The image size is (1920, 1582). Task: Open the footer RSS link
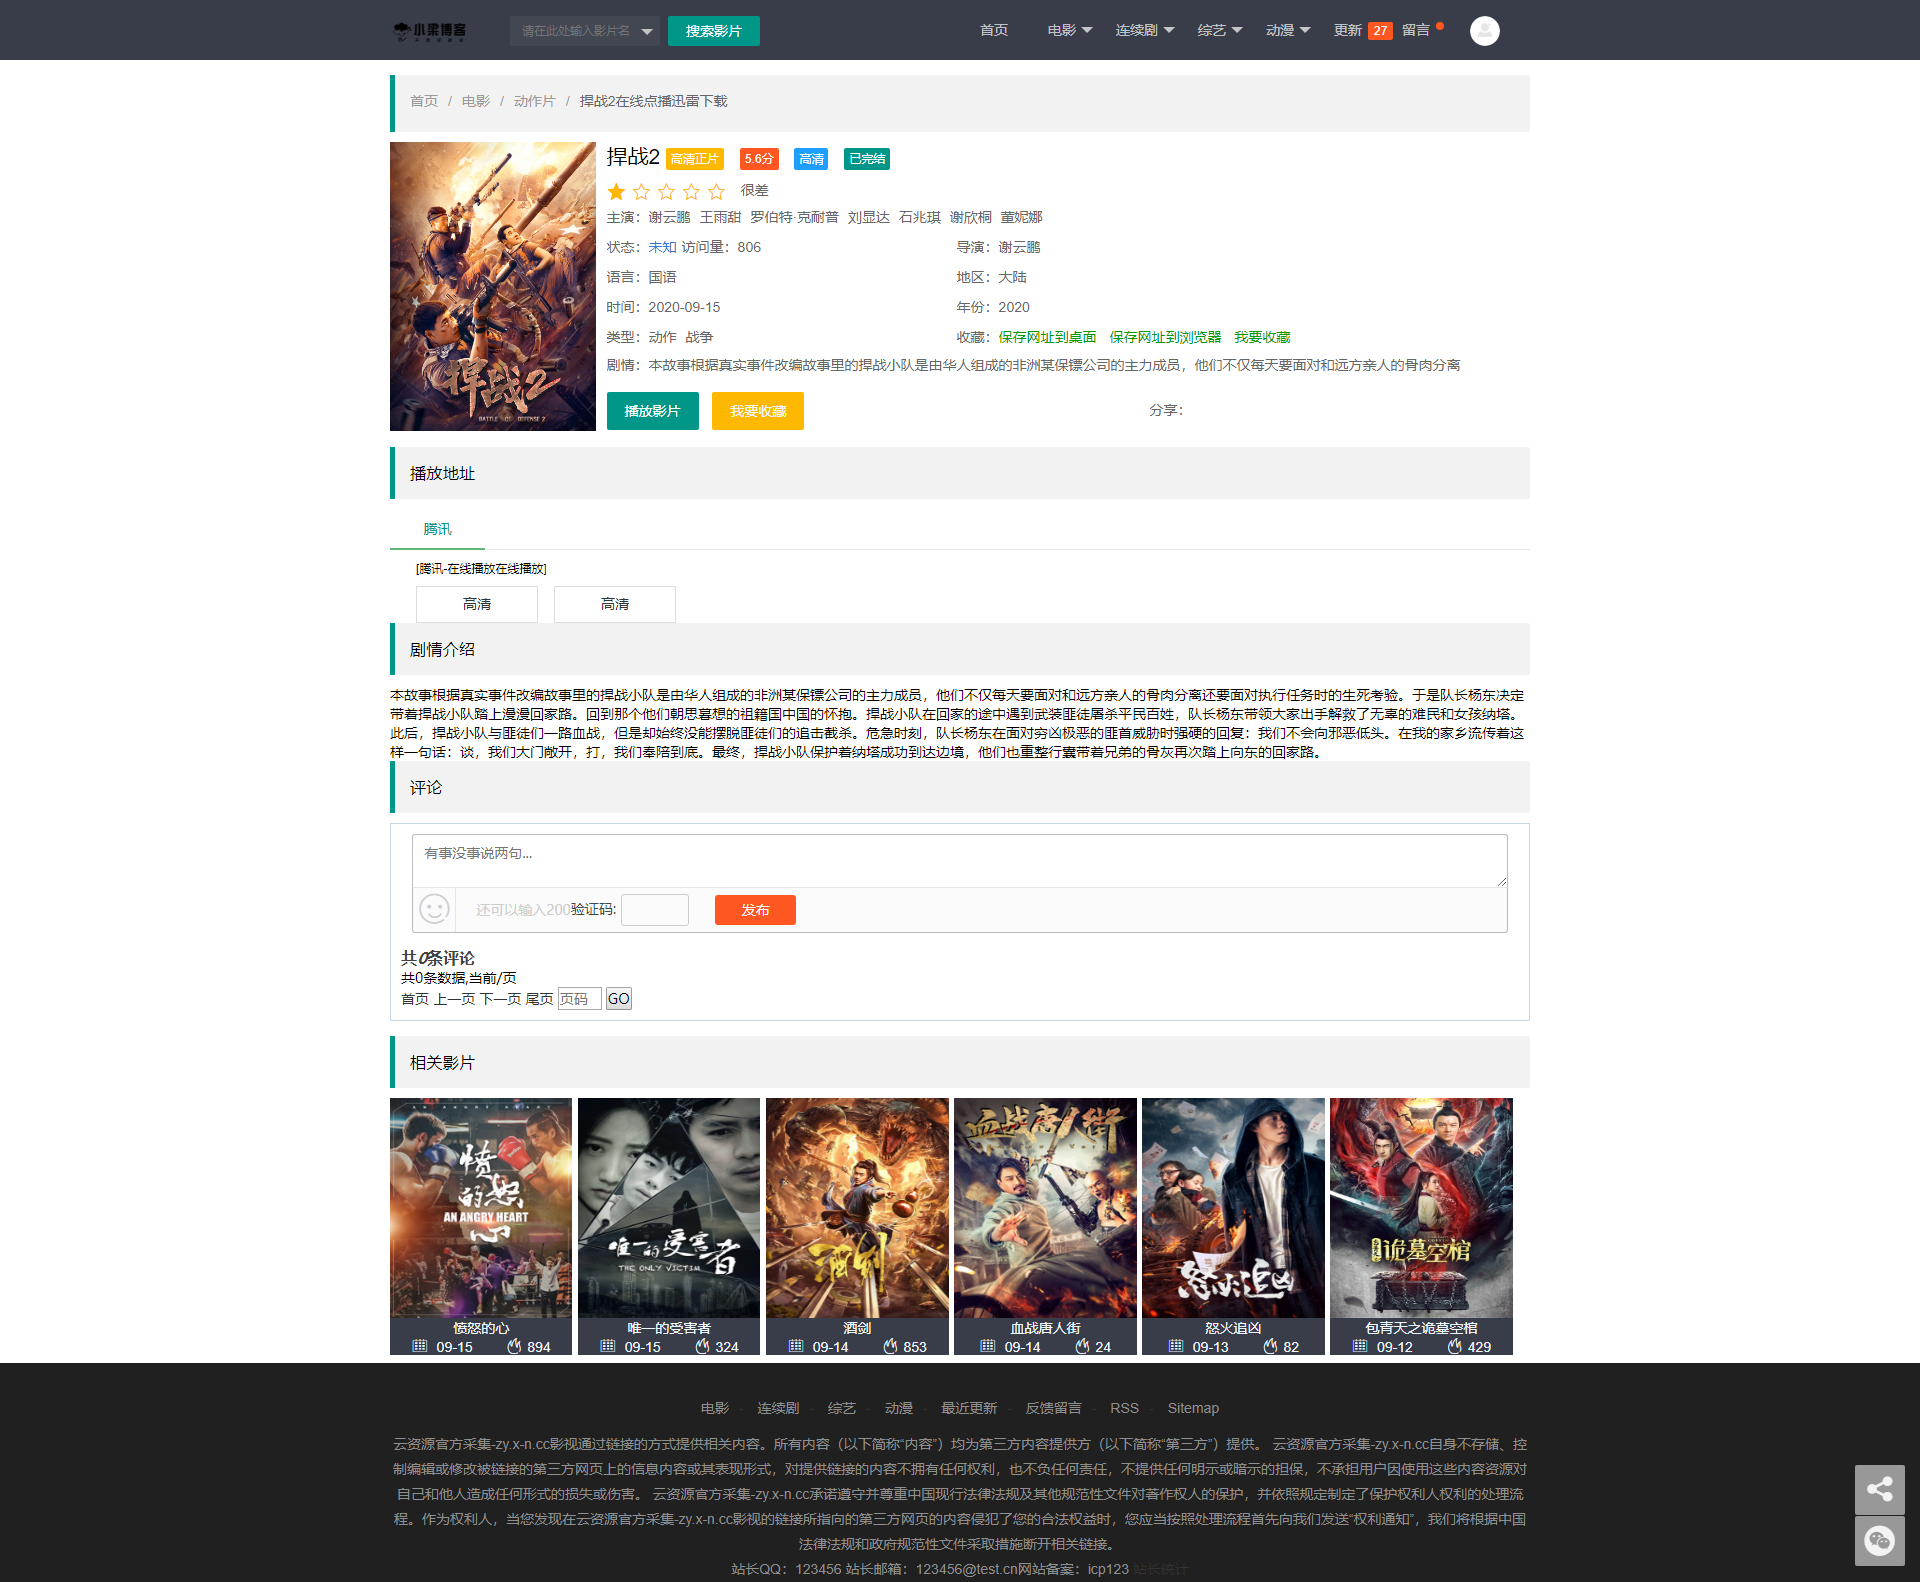pyautogui.click(x=1124, y=1408)
